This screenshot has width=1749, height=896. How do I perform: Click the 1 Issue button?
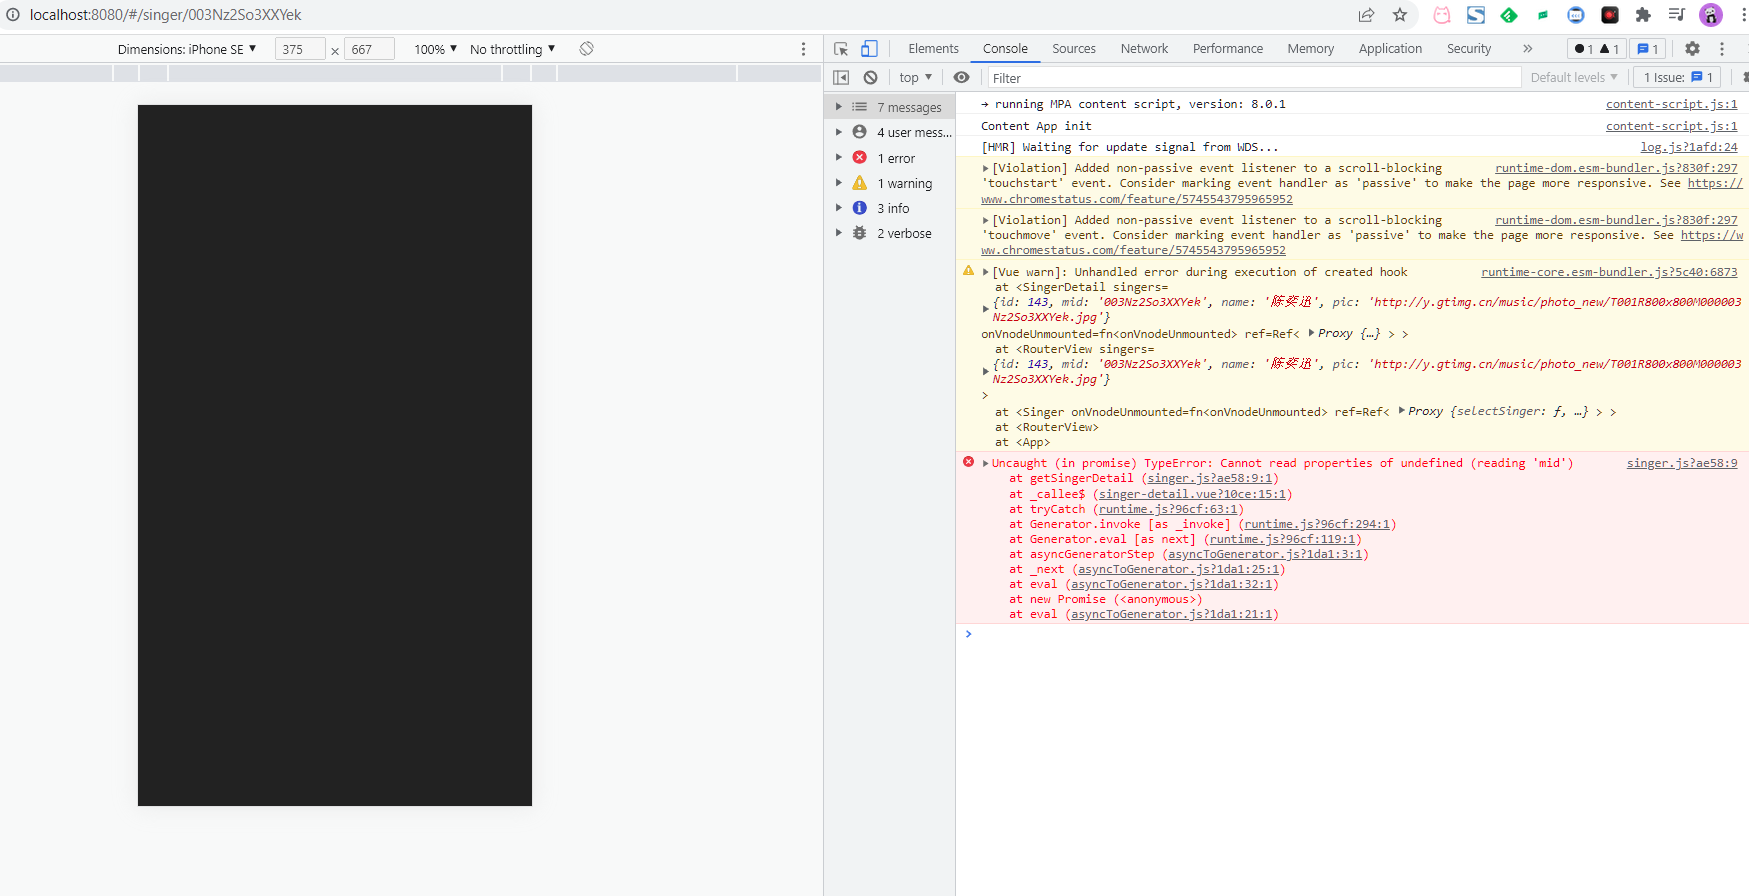point(1678,78)
